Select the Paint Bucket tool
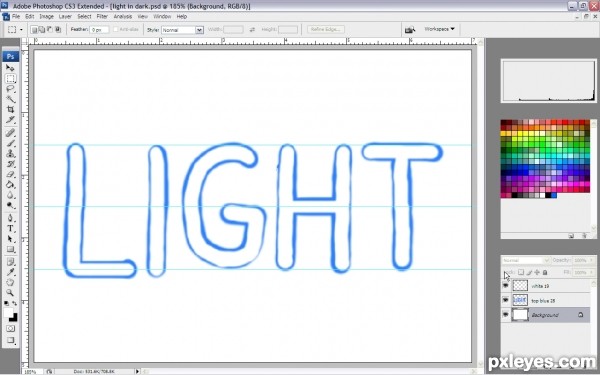Image resolution: width=600 pixels, height=375 pixels. pyautogui.click(x=10, y=184)
